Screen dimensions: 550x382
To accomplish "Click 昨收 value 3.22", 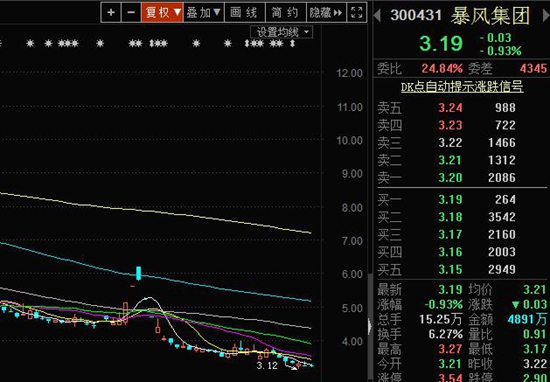I will coord(535,364).
